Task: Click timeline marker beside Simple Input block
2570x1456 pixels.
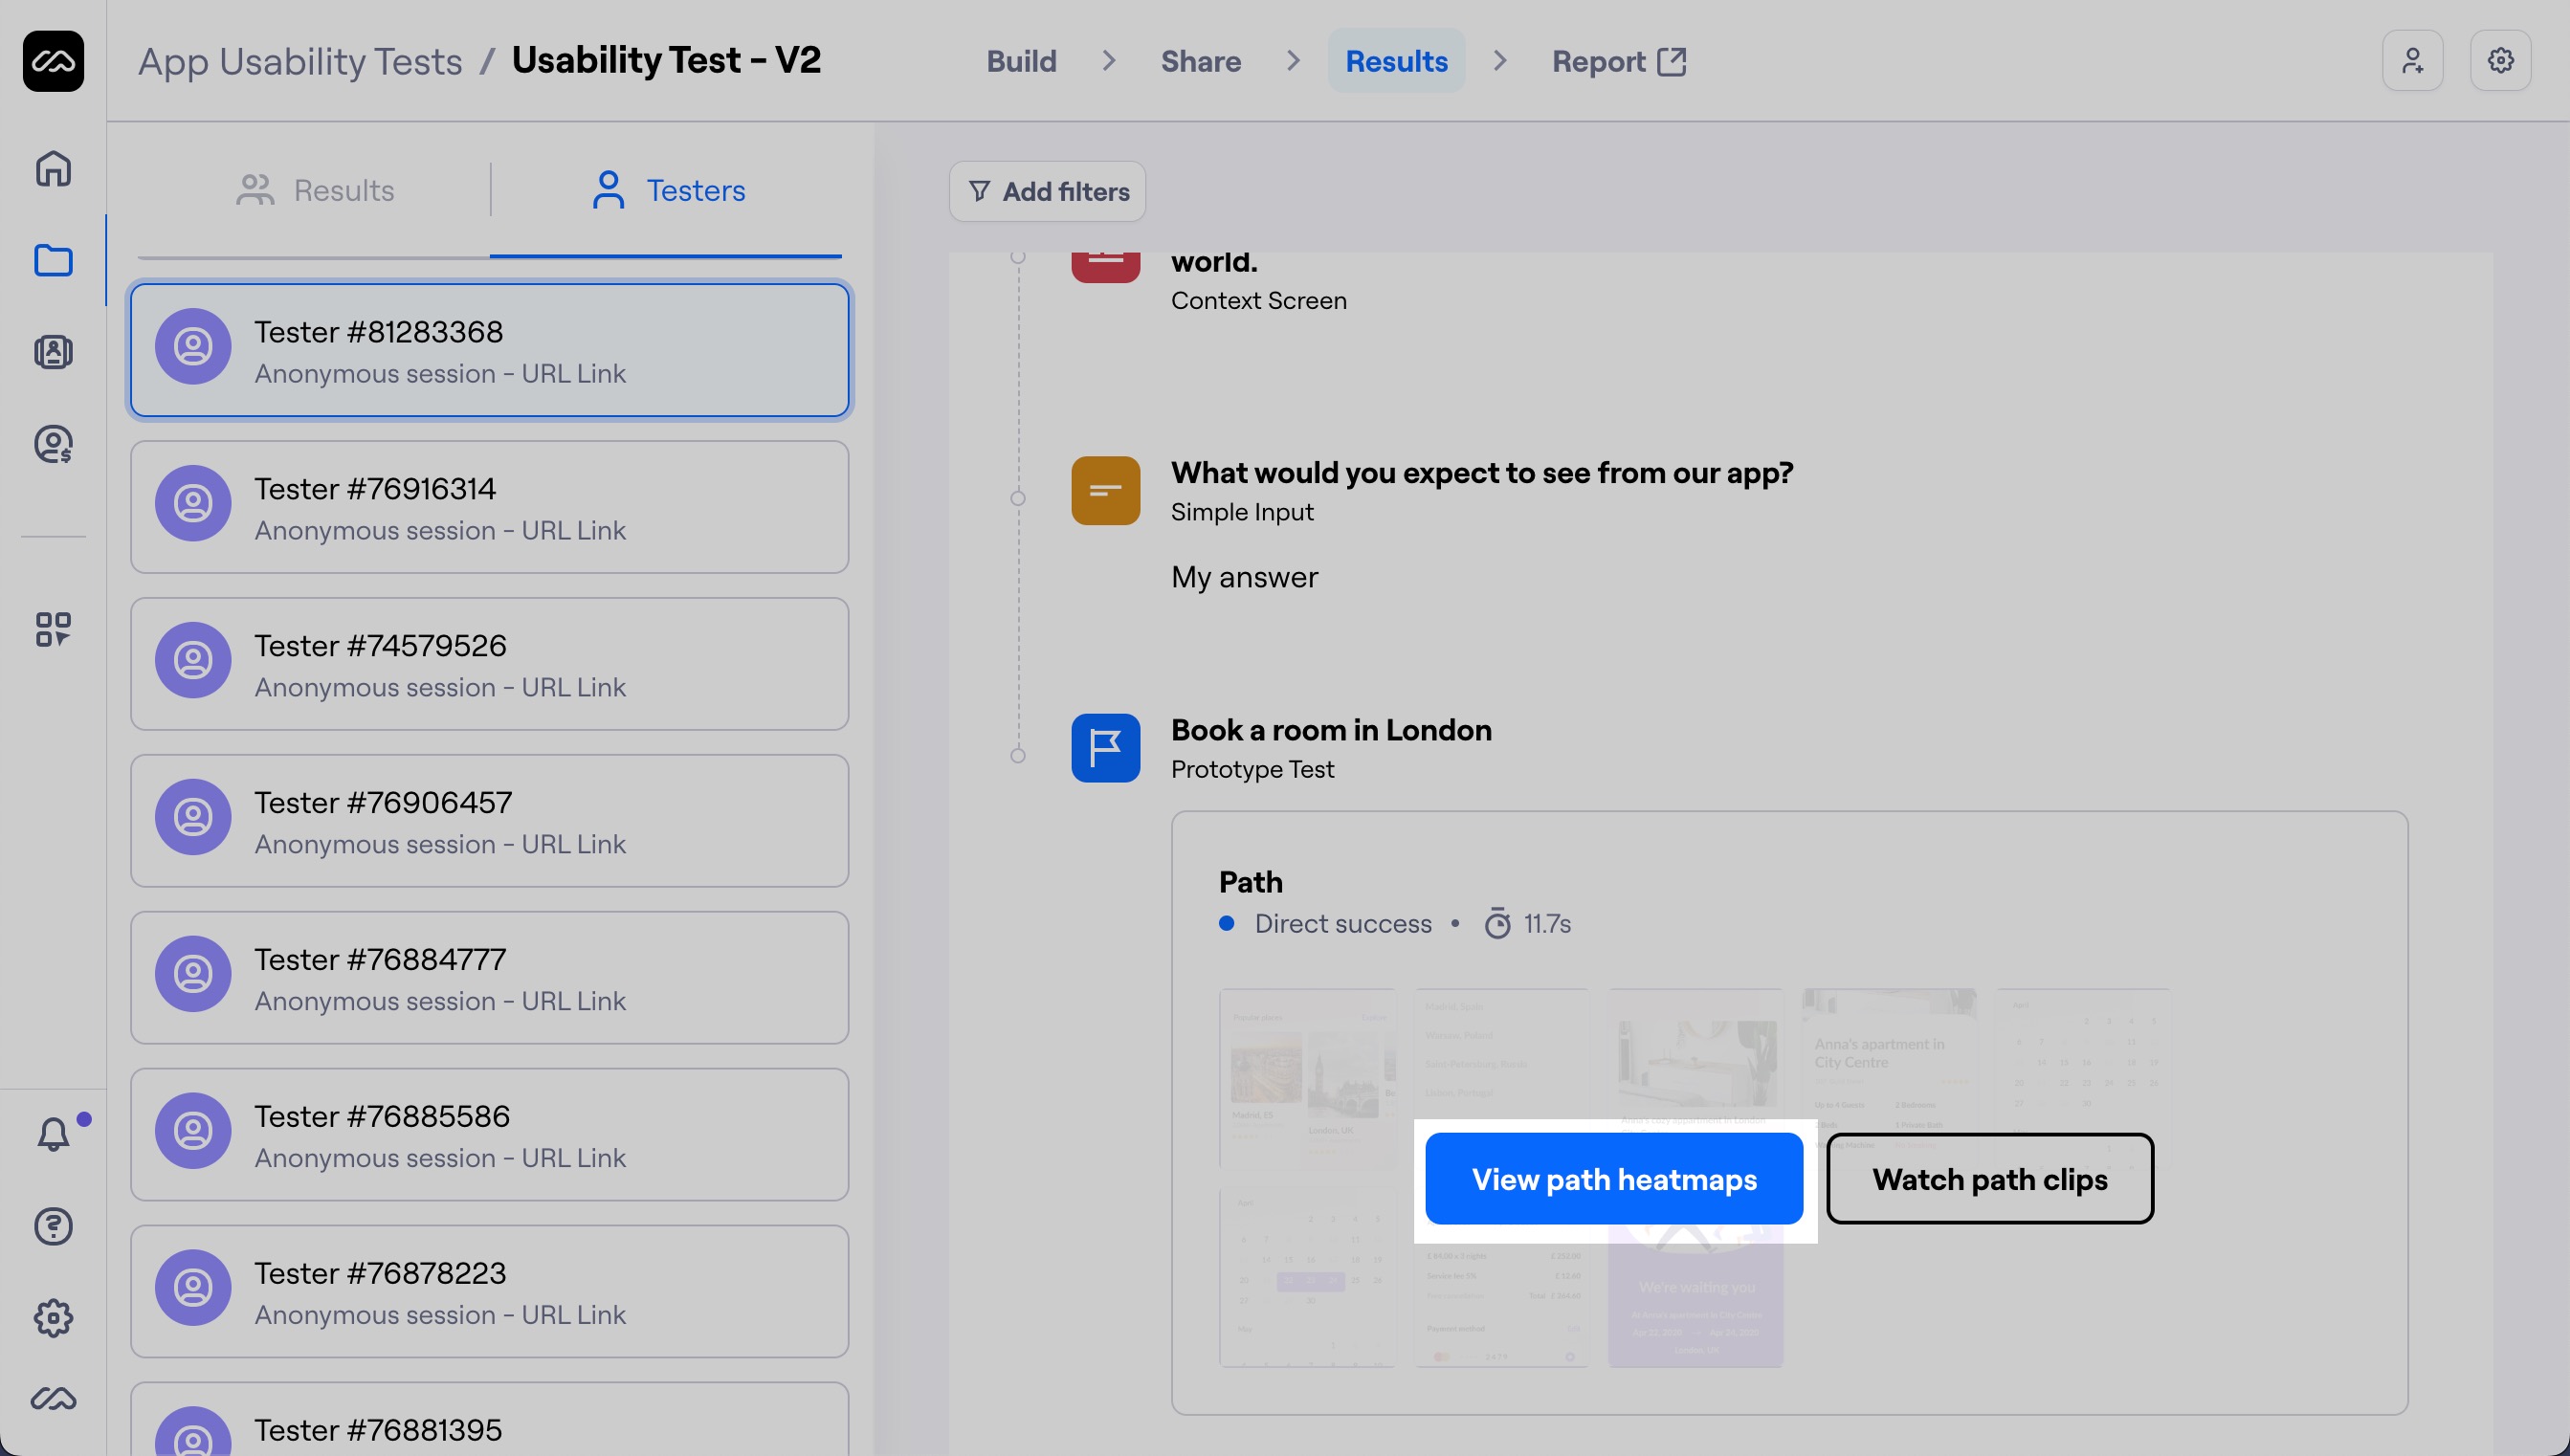Action: (x=1018, y=498)
